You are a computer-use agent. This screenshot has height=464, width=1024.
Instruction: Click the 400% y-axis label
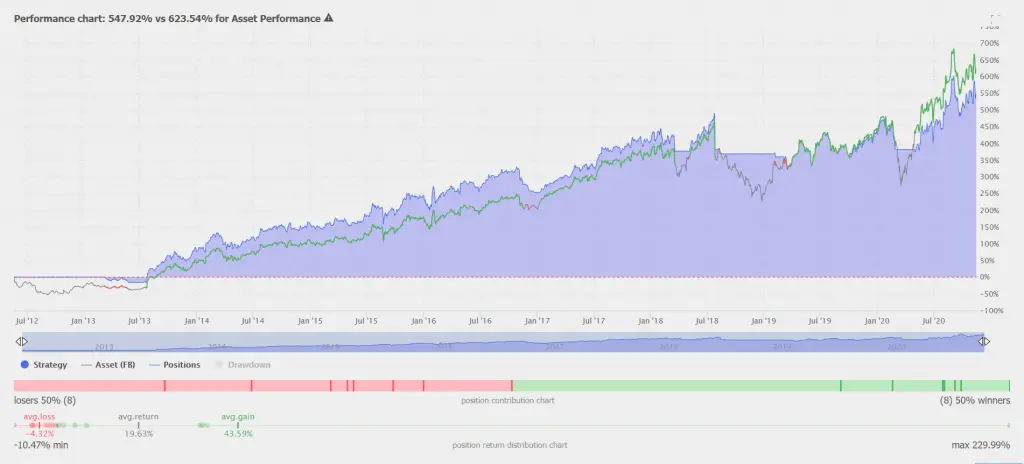(991, 143)
